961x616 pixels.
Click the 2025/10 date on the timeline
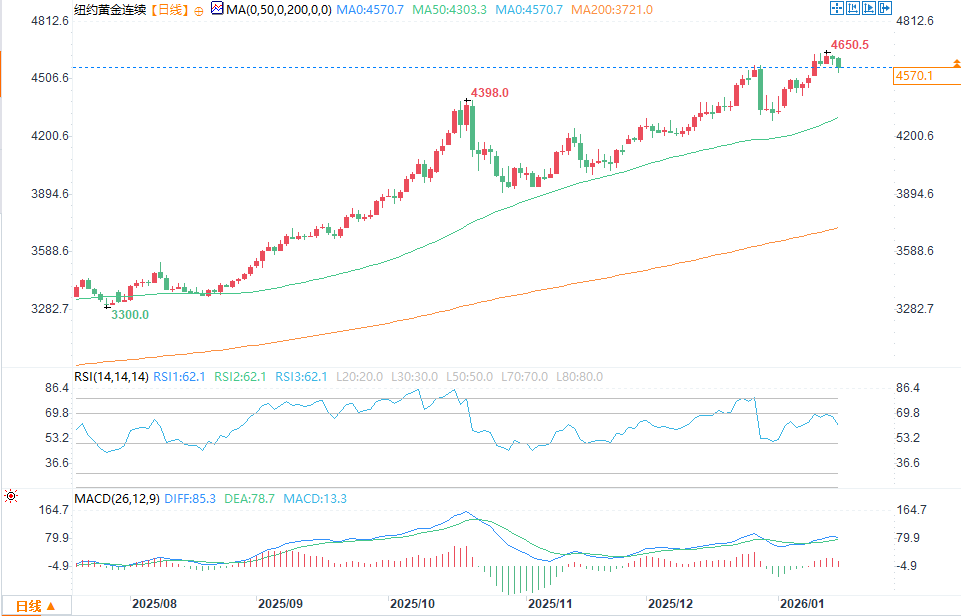(x=413, y=604)
